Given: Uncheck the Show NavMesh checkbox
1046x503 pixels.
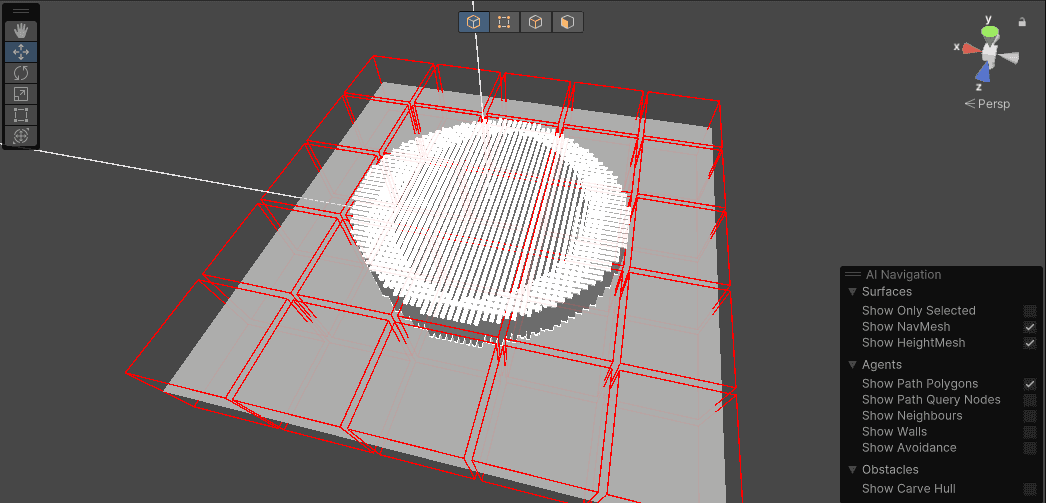Looking at the screenshot, I should point(1029,327).
